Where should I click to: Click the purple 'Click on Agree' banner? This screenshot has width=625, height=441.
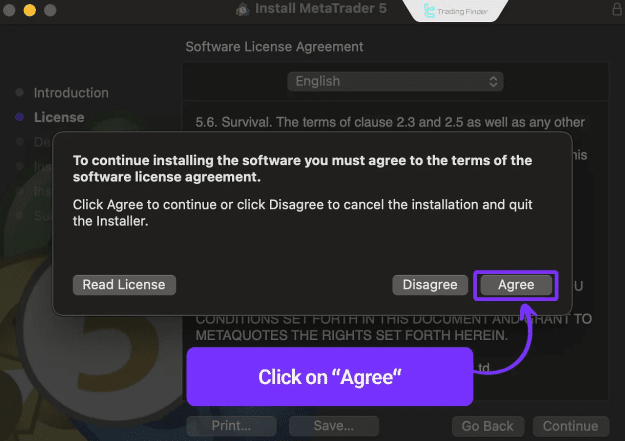pyautogui.click(x=330, y=377)
